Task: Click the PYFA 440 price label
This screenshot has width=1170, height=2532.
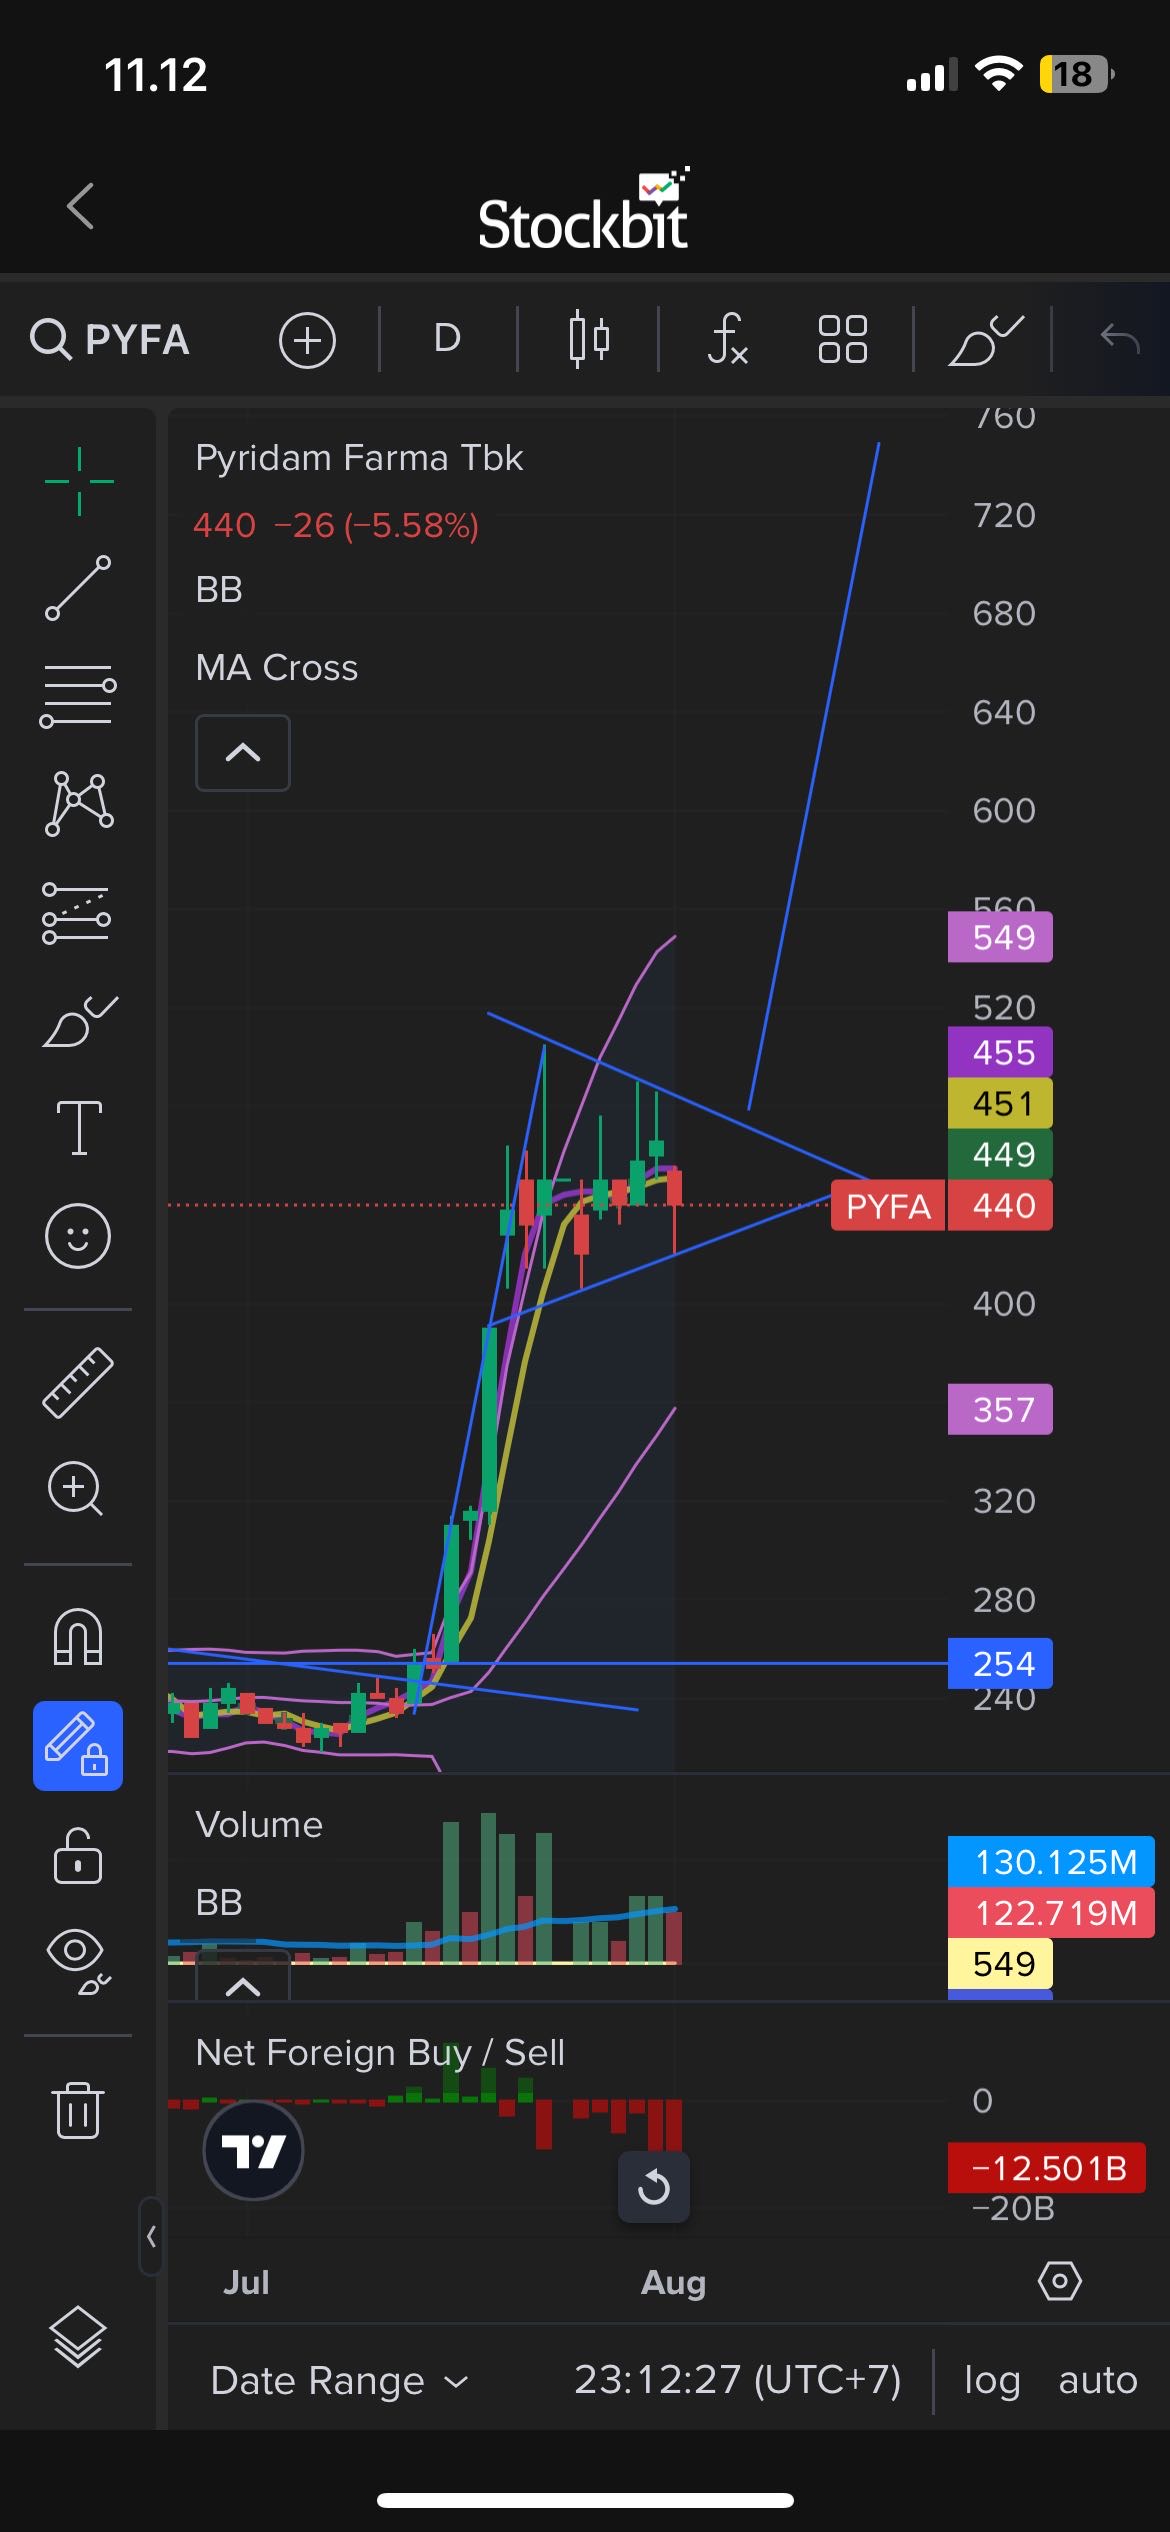Action: [x=941, y=1206]
